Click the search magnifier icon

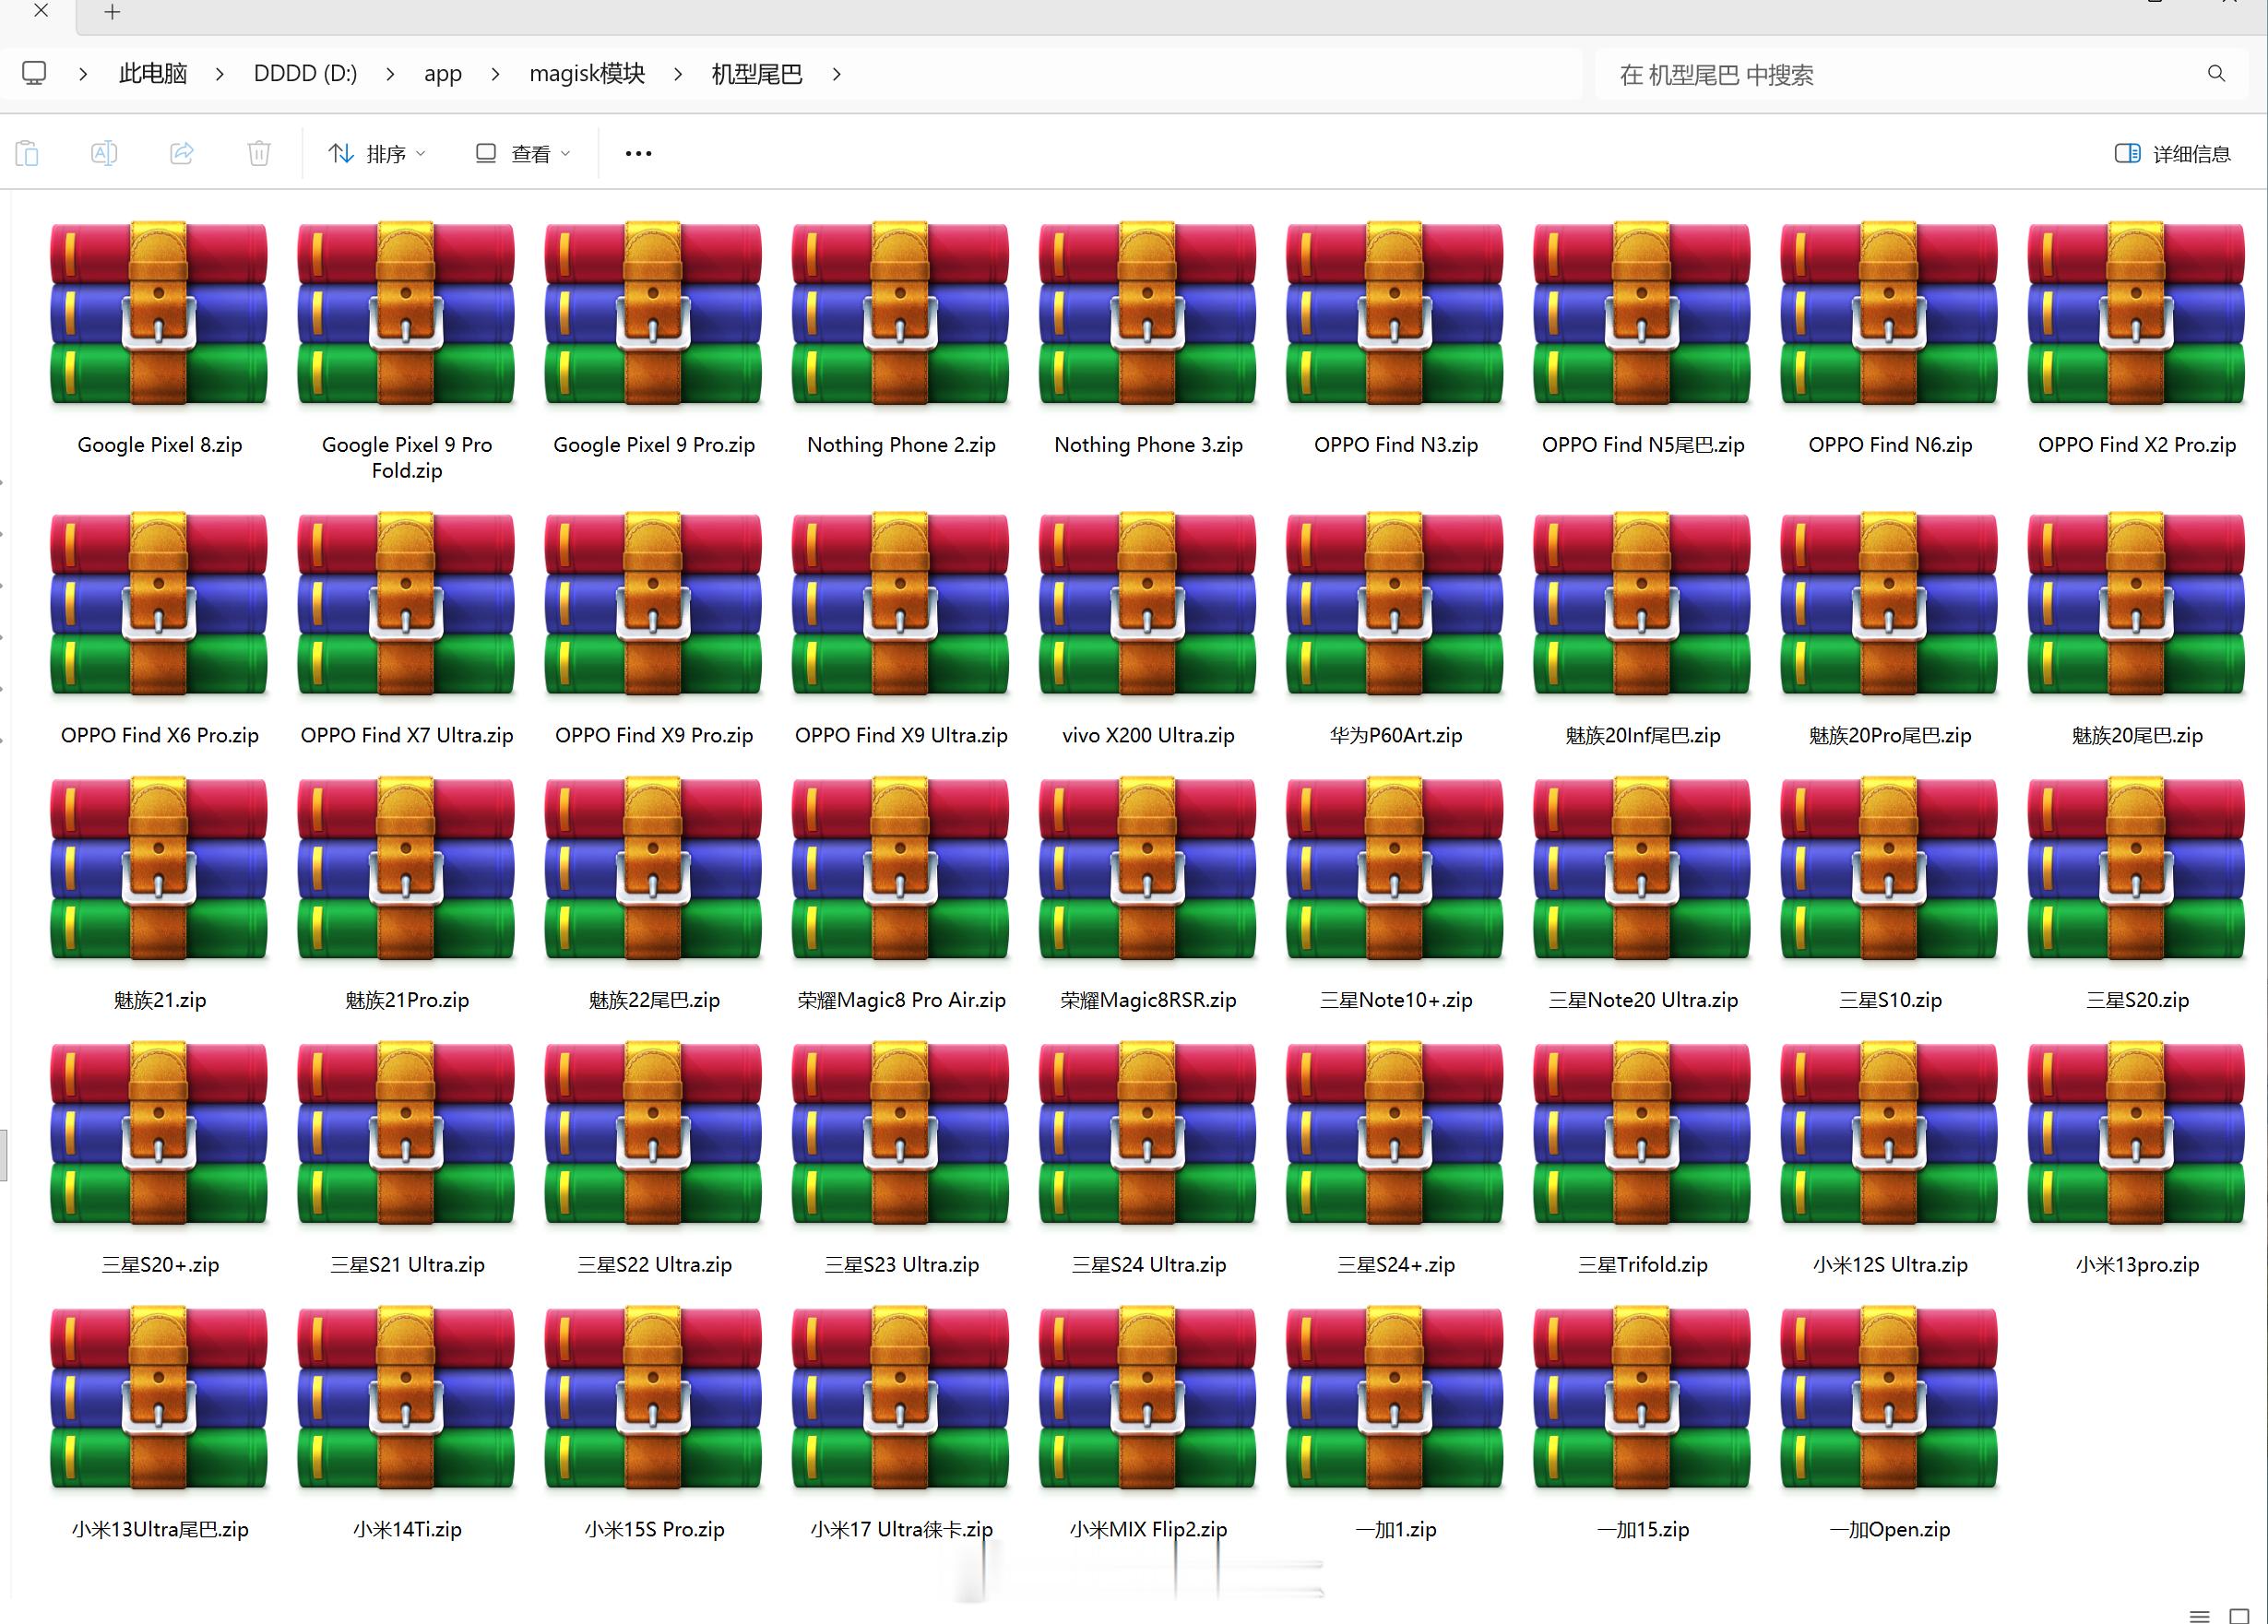point(2216,74)
